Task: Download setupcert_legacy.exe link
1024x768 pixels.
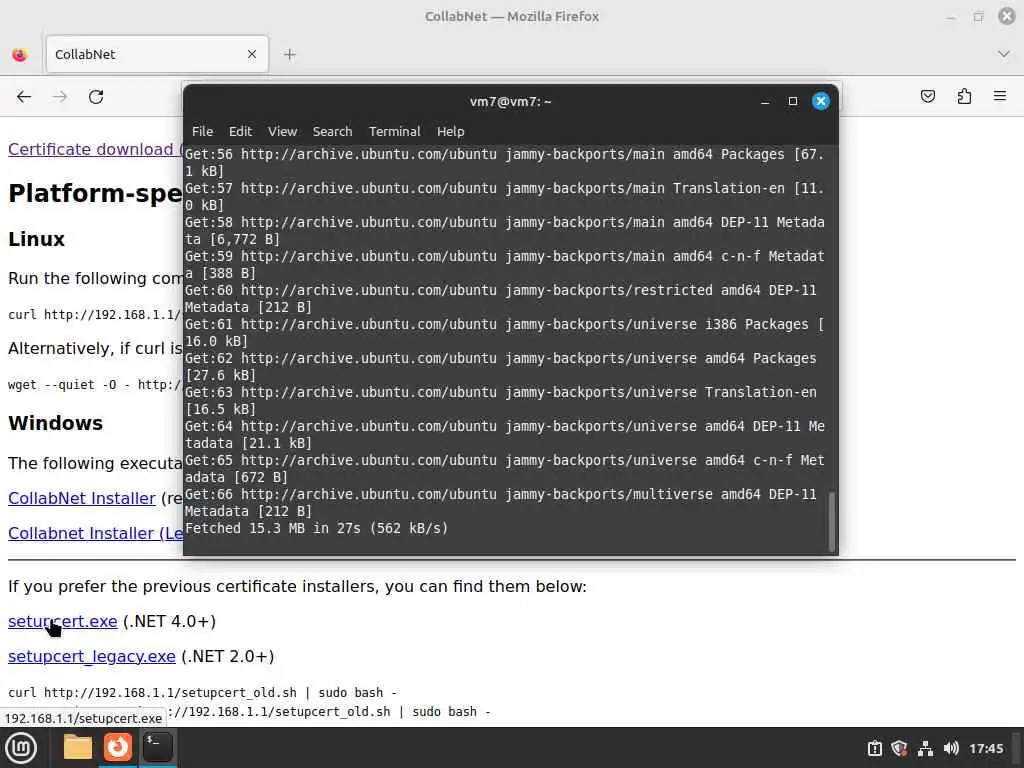Action: click(91, 656)
